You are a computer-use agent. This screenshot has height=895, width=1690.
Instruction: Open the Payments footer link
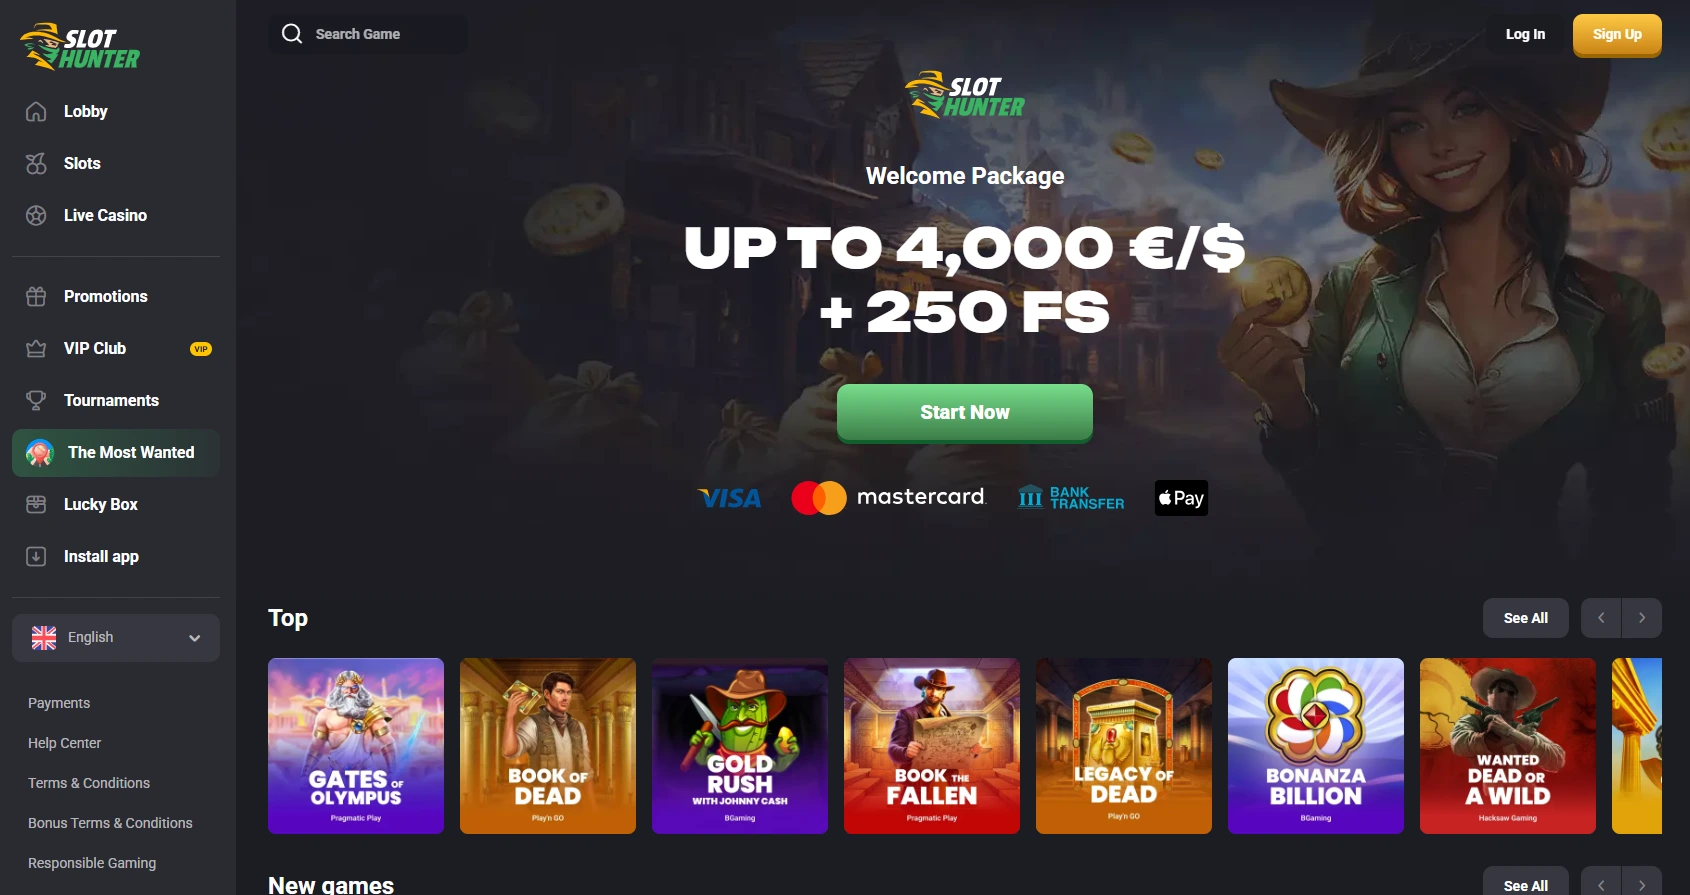tap(59, 703)
